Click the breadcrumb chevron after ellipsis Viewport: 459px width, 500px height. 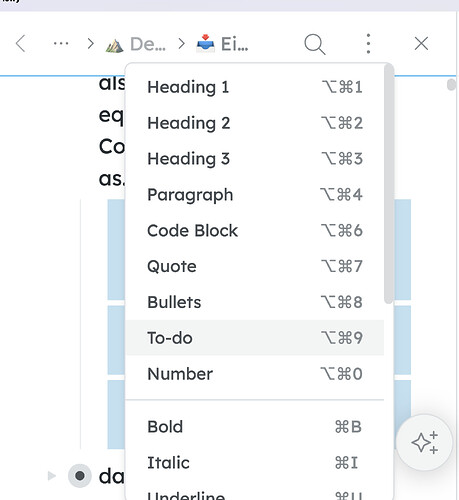(x=90, y=44)
